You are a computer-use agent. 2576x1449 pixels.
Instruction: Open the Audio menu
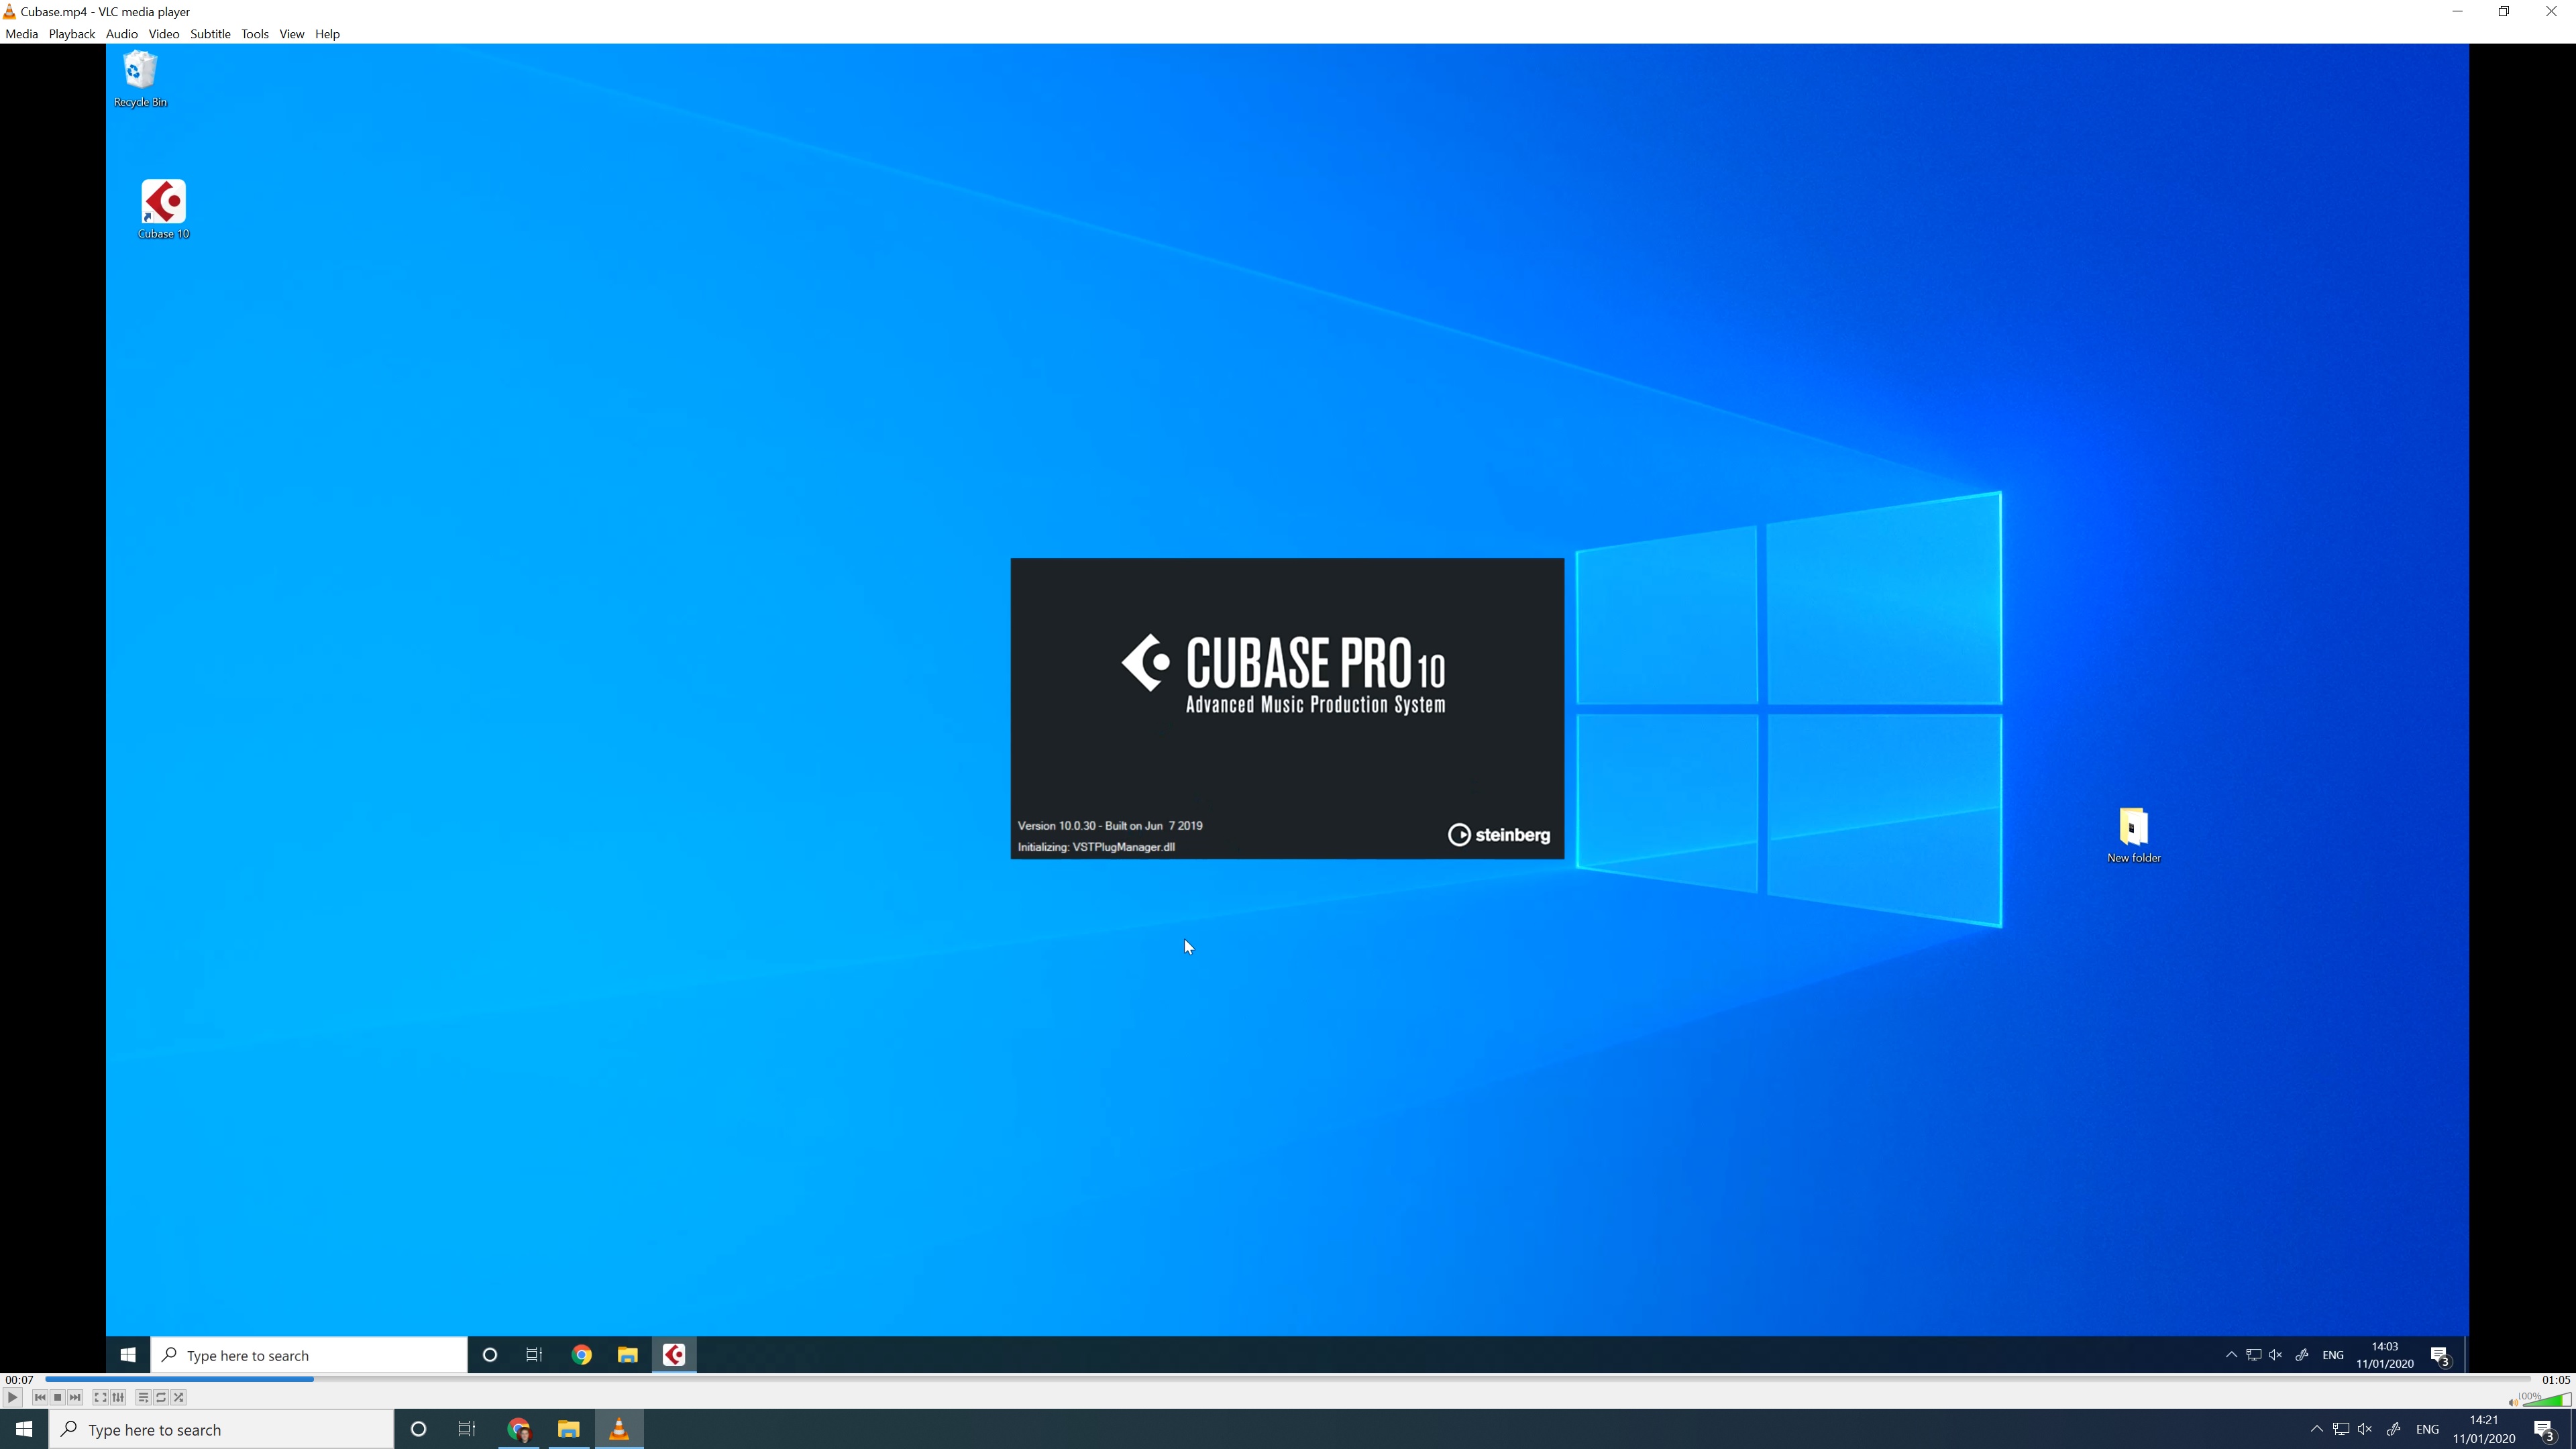click(x=122, y=34)
